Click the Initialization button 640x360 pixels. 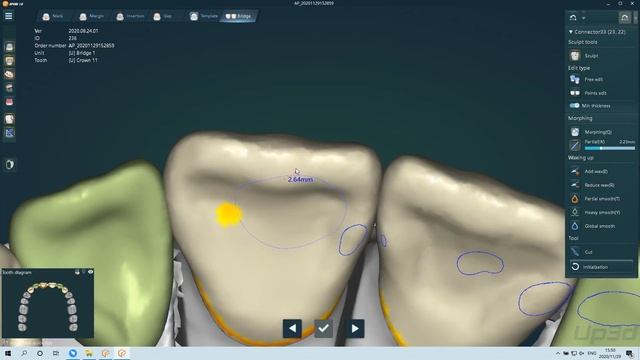pos(601,267)
